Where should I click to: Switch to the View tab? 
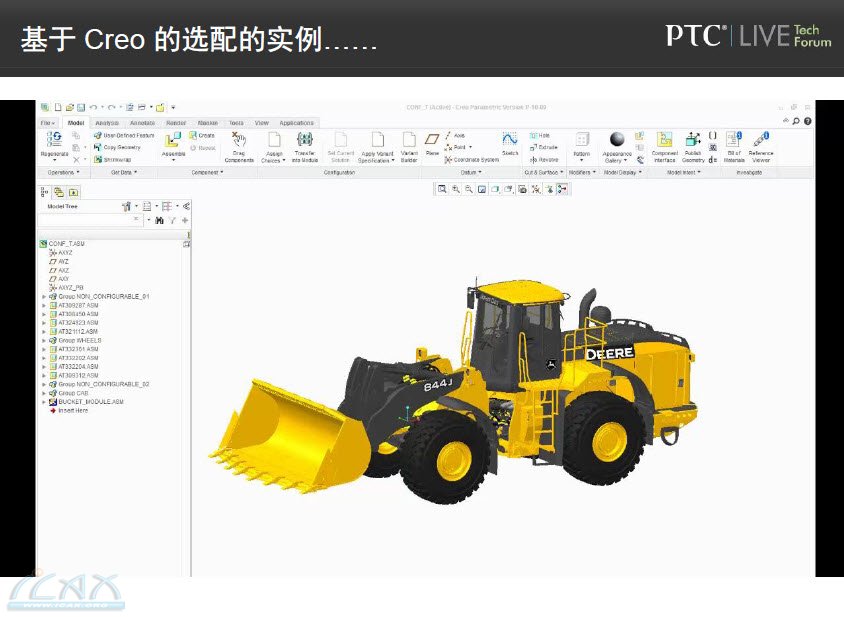(261, 123)
